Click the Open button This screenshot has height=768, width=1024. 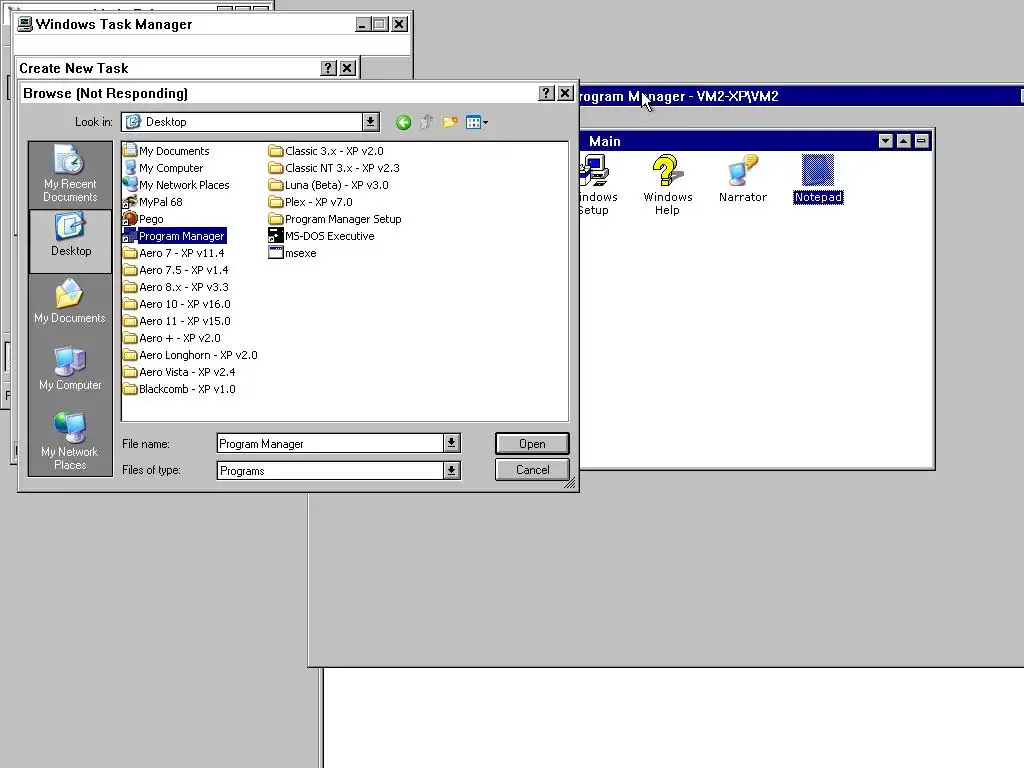click(x=532, y=443)
